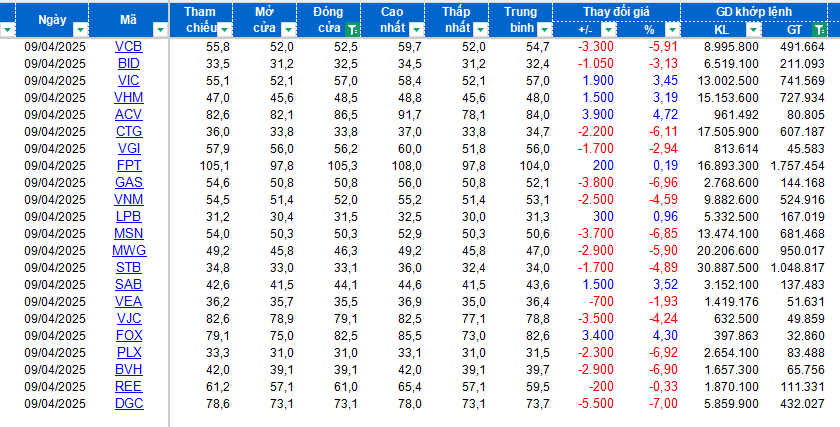Open the FOX stock link
This screenshot has height=427, width=840.
point(129,335)
